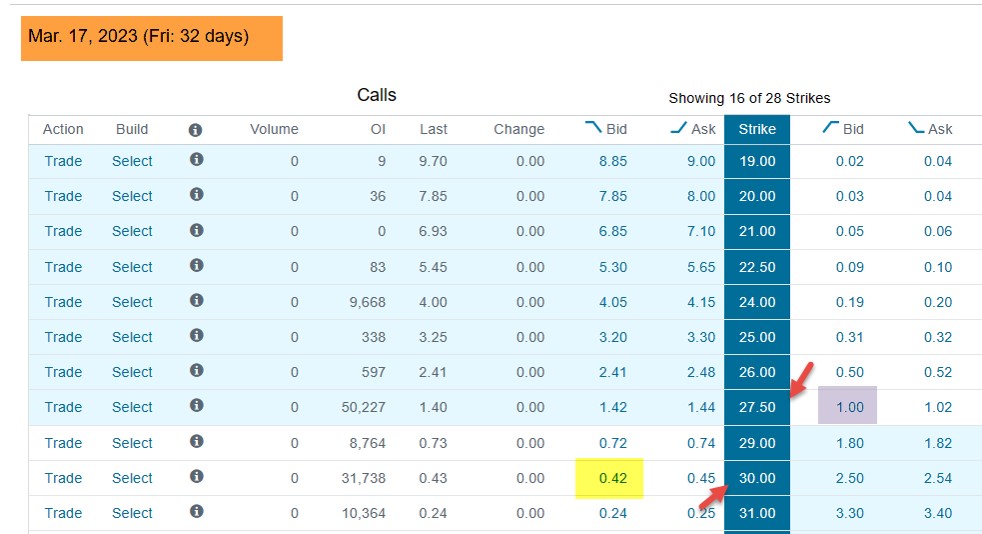
Task: Click info icon in the 22.50 strike row
Action: pos(196,265)
